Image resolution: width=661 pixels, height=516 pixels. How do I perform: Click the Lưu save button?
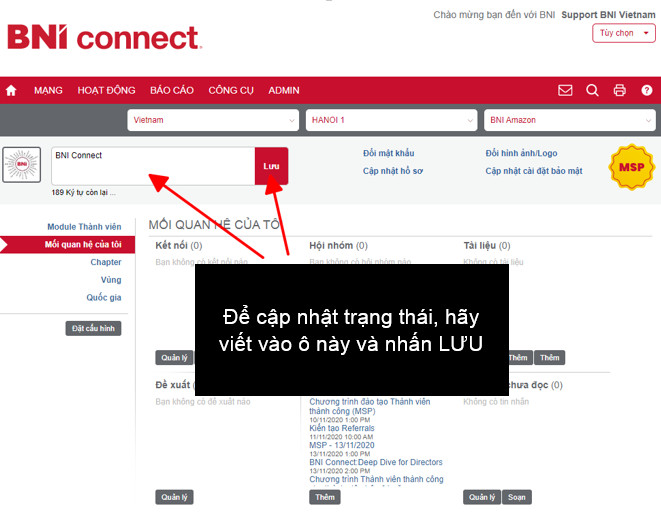point(271,166)
